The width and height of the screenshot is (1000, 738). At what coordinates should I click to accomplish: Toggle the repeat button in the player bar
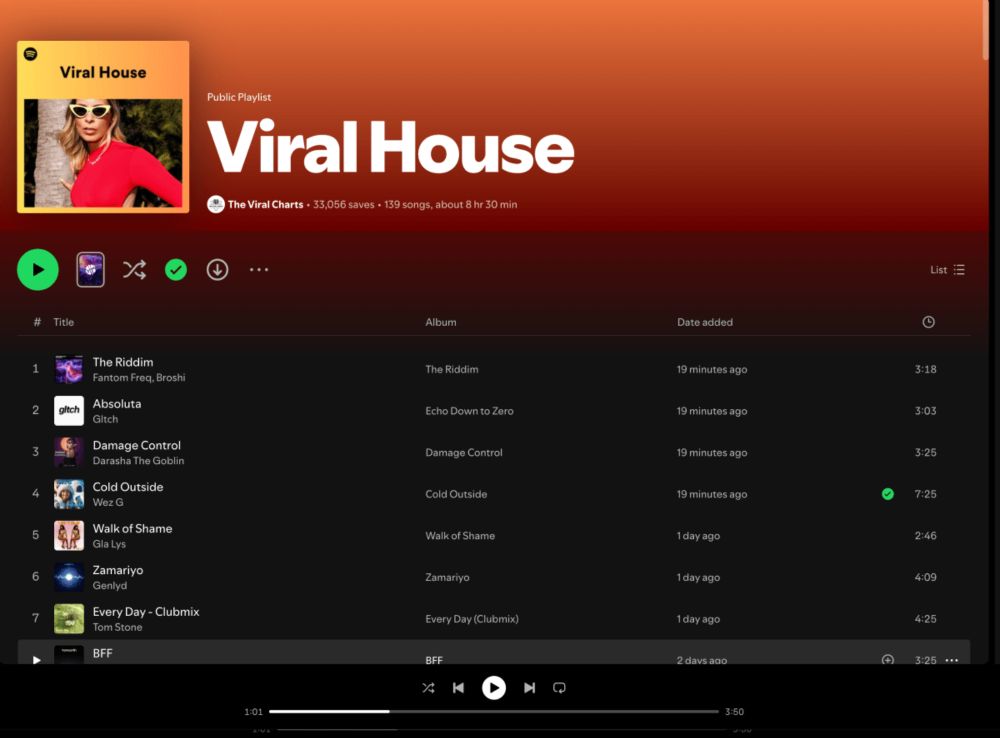click(559, 688)
